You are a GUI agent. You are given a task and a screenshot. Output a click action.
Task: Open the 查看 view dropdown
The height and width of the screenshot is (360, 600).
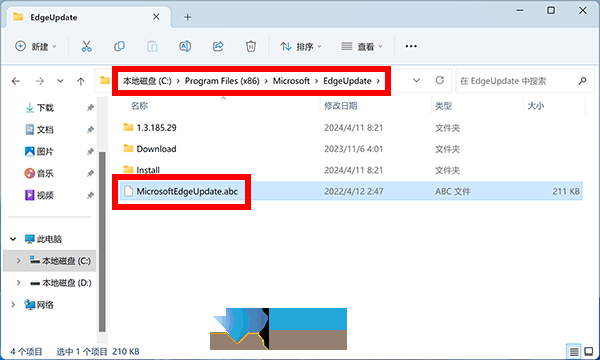[x=362, y=46]
